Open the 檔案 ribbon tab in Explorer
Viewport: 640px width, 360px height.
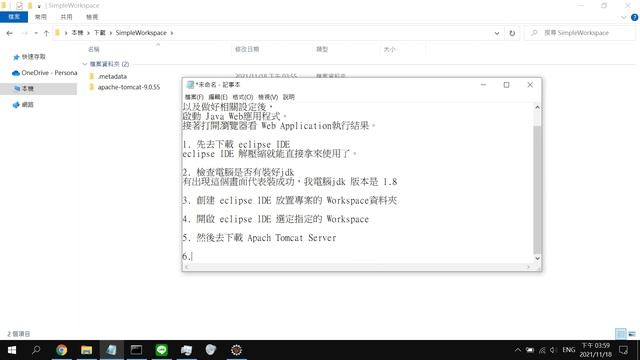tap(14, 17)
